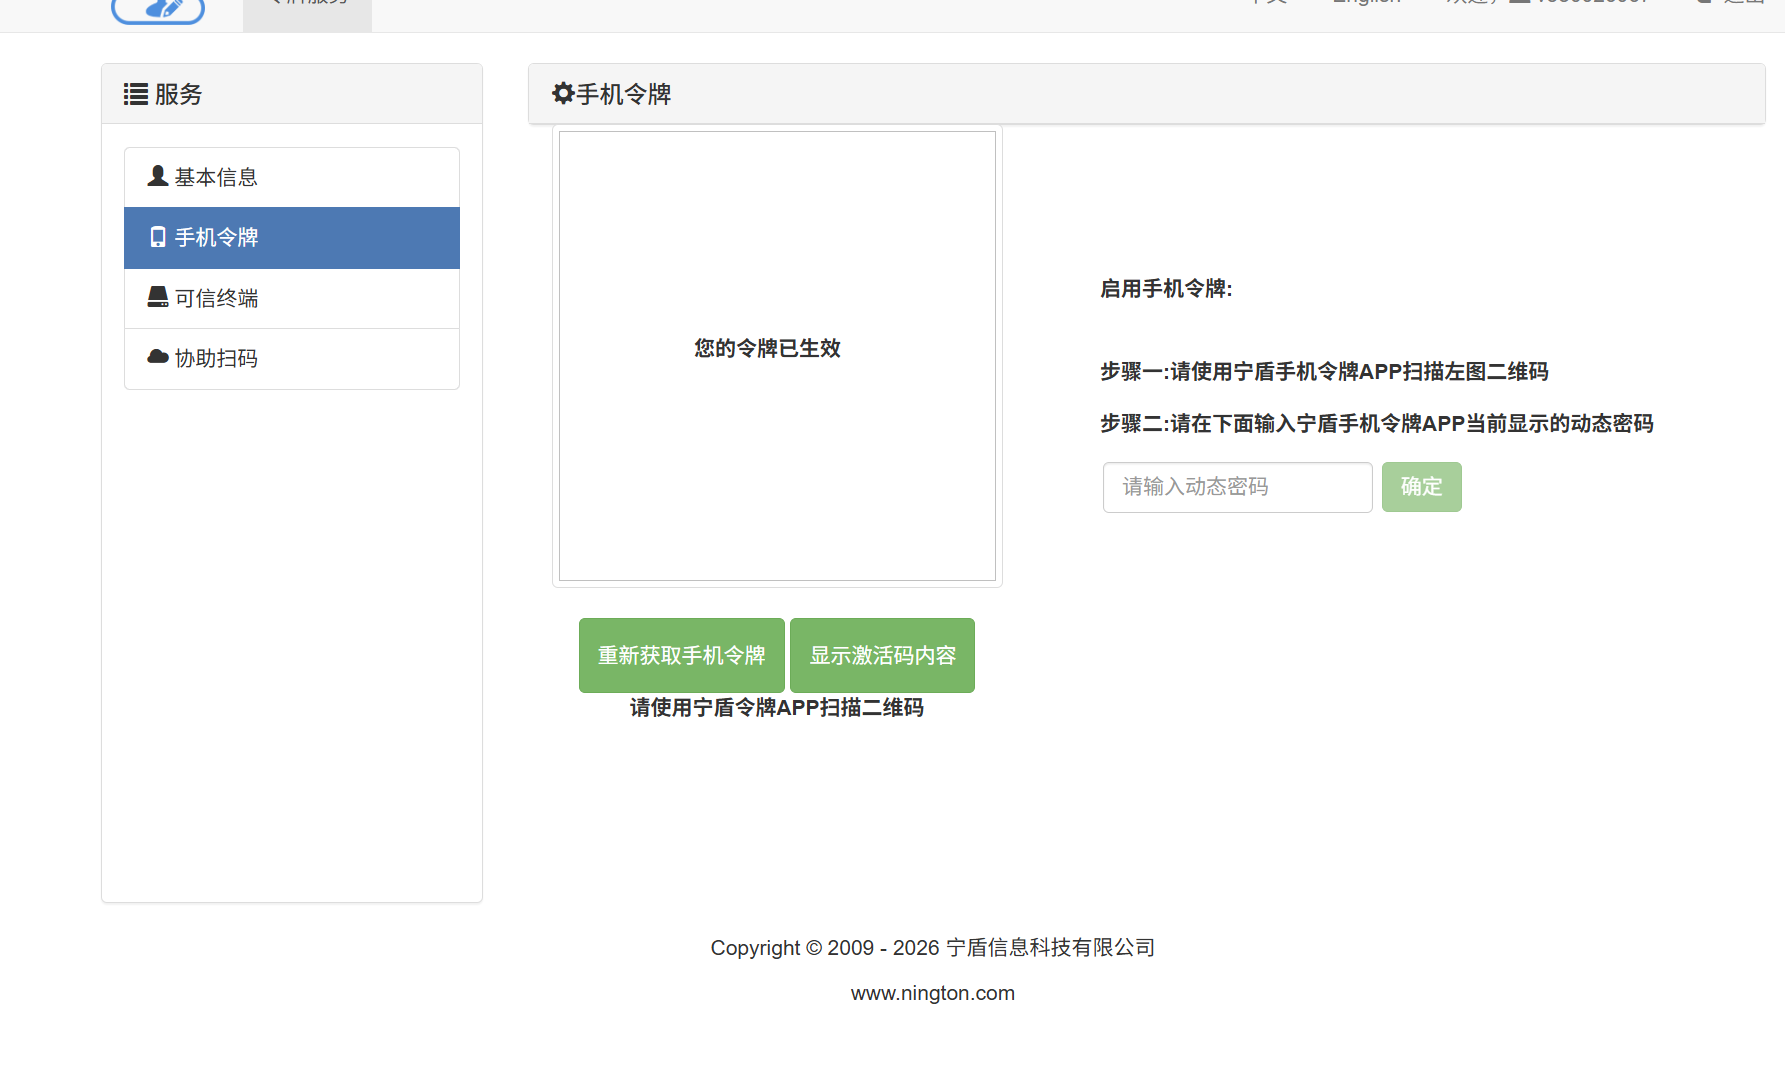
Task: Click the 请使用宁盾令牌APP扫描二维码 caption
Action: click(x=777, y=708)
